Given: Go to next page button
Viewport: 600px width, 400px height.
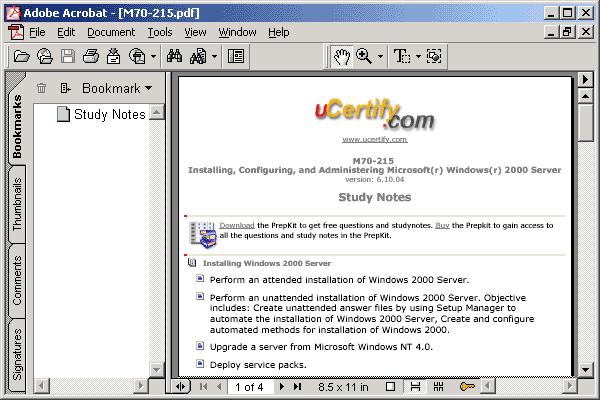Looking at the screenshot, I should pos(282,387).
